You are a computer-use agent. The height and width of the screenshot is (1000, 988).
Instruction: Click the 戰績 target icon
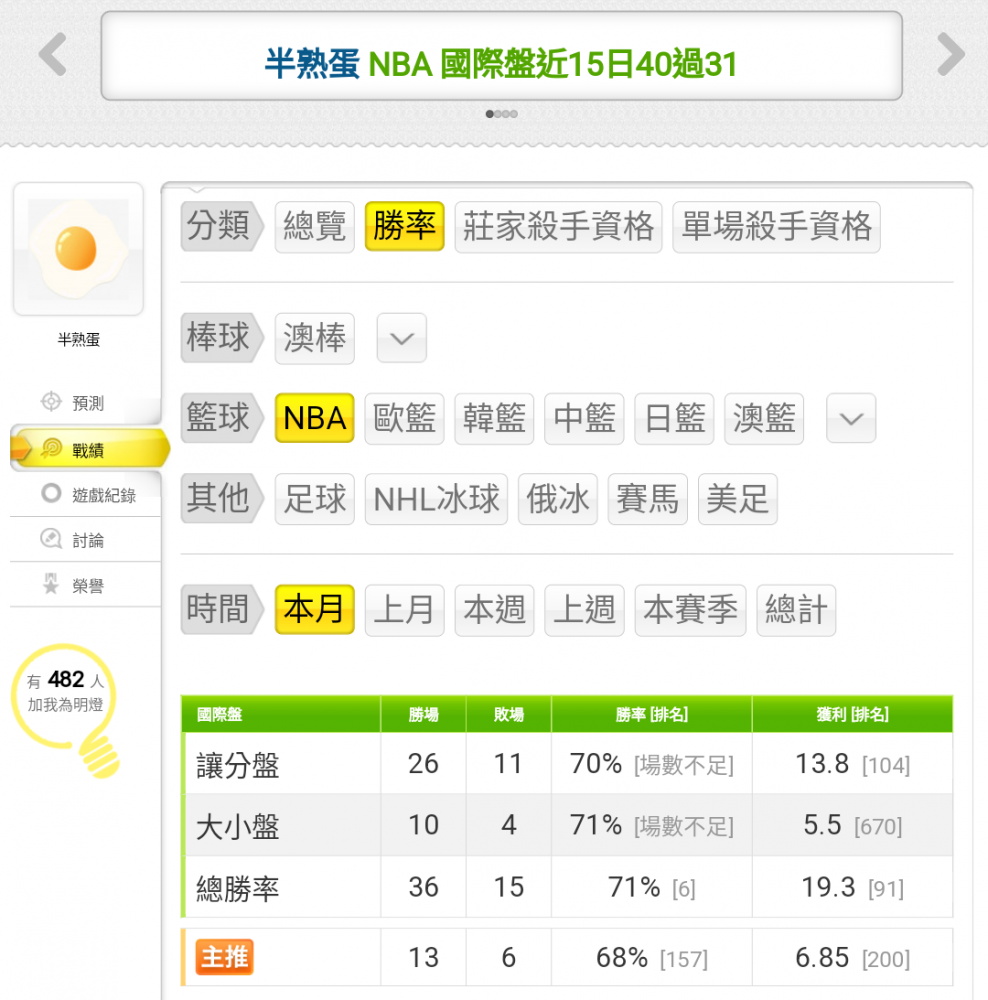pyautogui.click(x=51, y=449)
